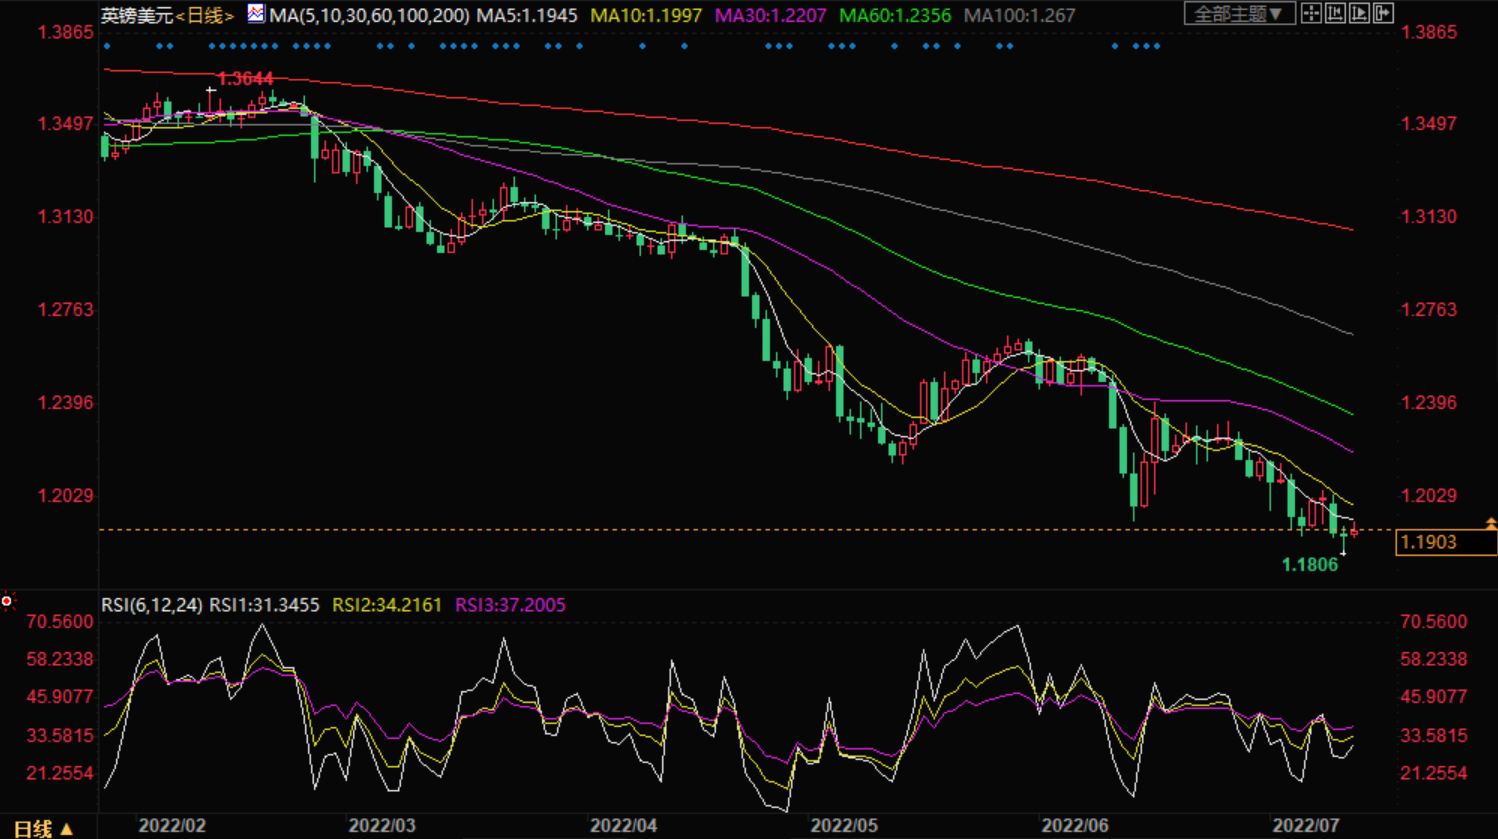This screenshot has height=839, width=1498.
Task: Click the RSI(6,12,24) indicator label
Action: (152, 605)
